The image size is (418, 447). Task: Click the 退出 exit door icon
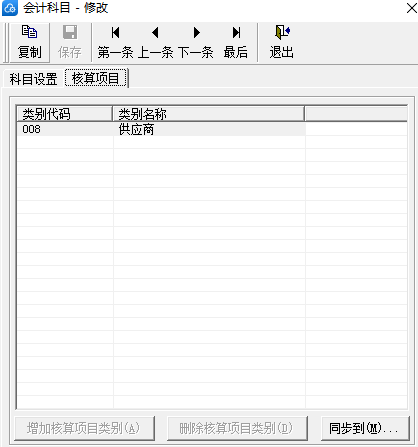(282, 32)
